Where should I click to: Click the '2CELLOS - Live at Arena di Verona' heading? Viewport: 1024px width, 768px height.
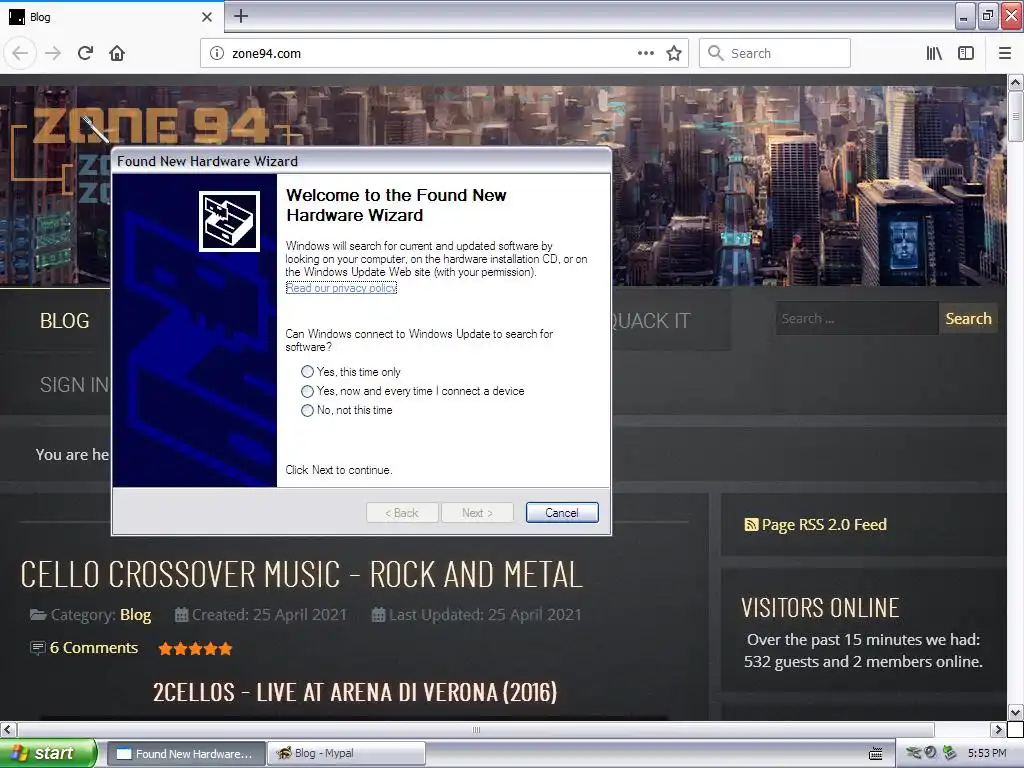click(355, 692)
